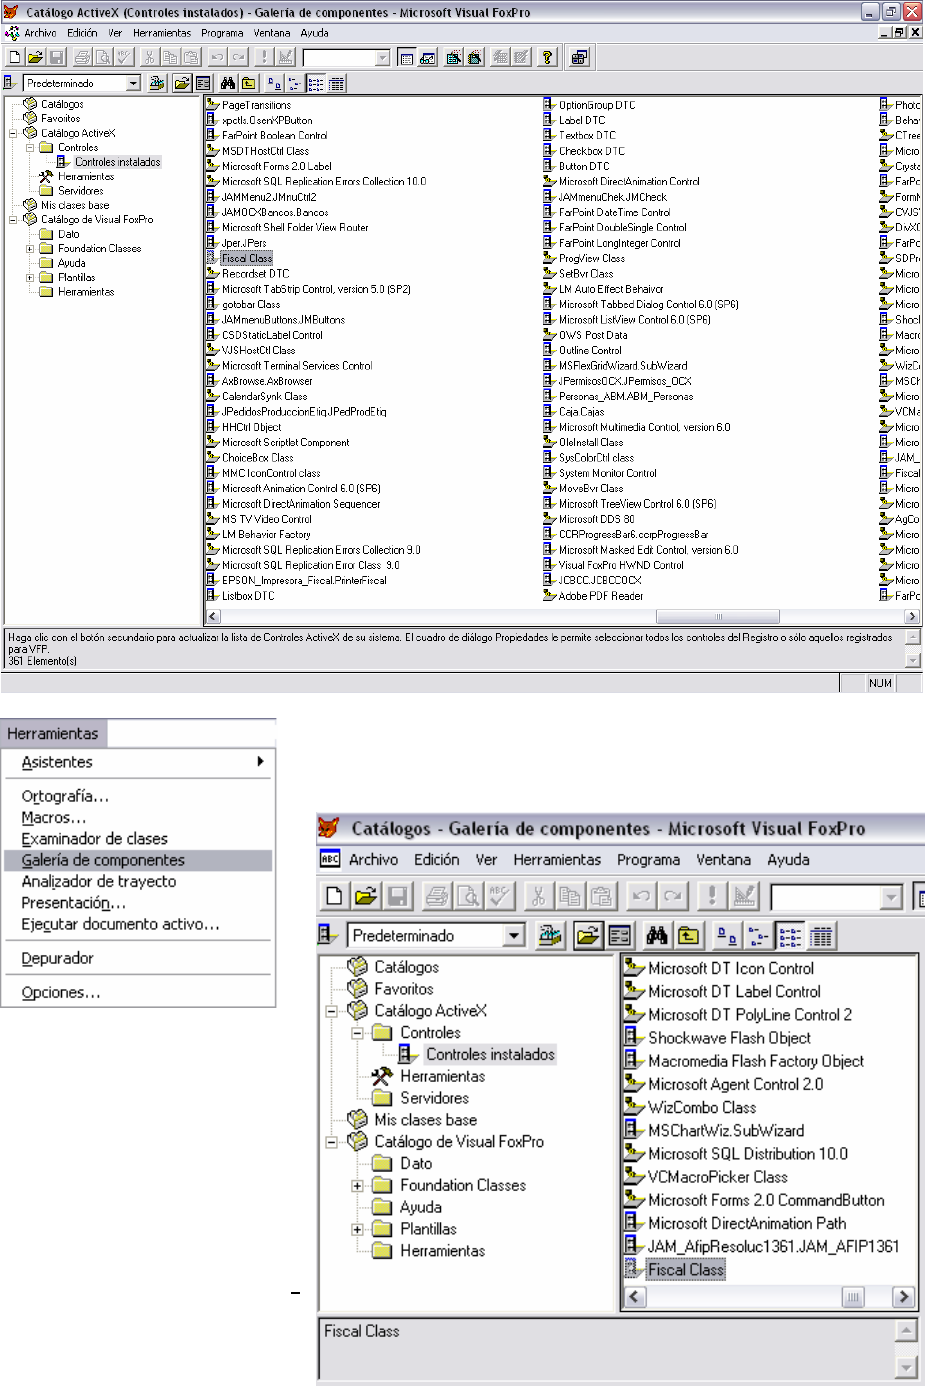Click Modify form ruler icon in lower Catálogos window
This screenshot has width=925, height=1386.
[x=744, y=896]
